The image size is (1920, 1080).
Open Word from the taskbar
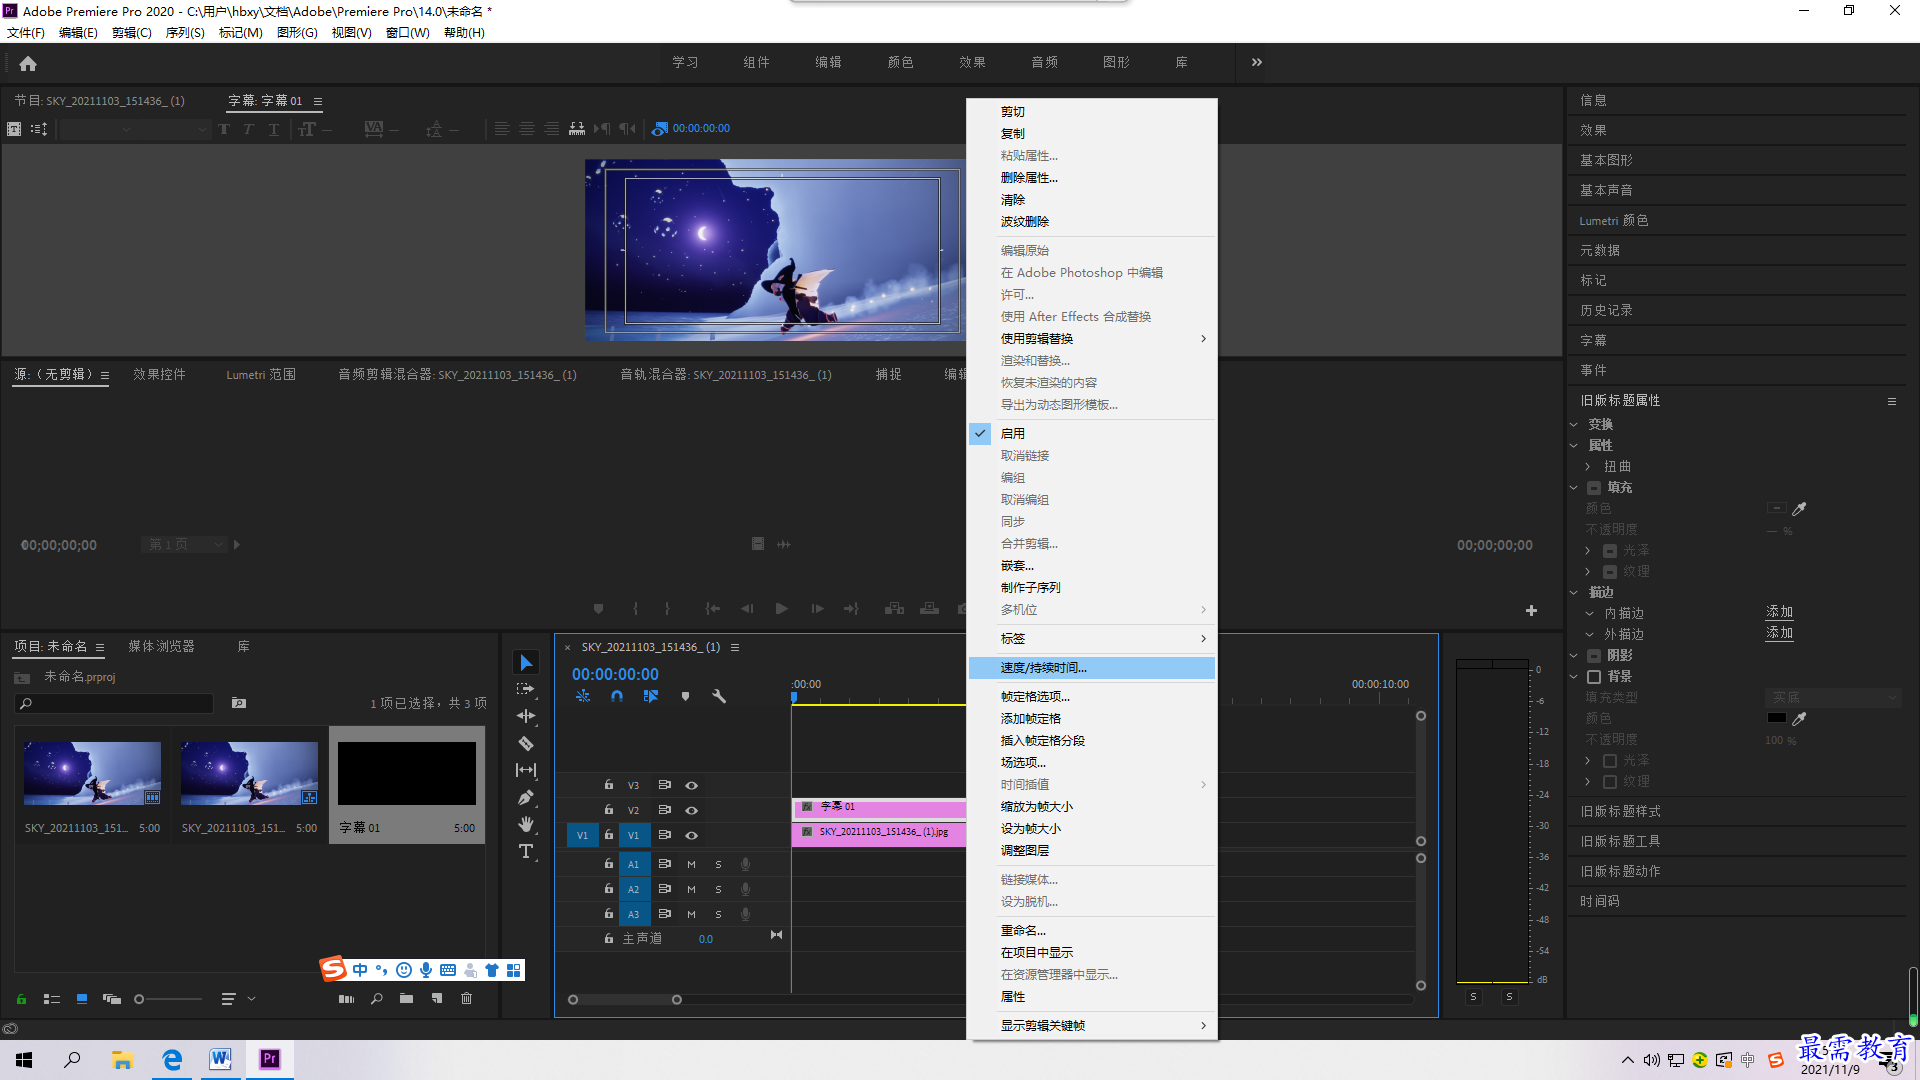click(220, 1059)
